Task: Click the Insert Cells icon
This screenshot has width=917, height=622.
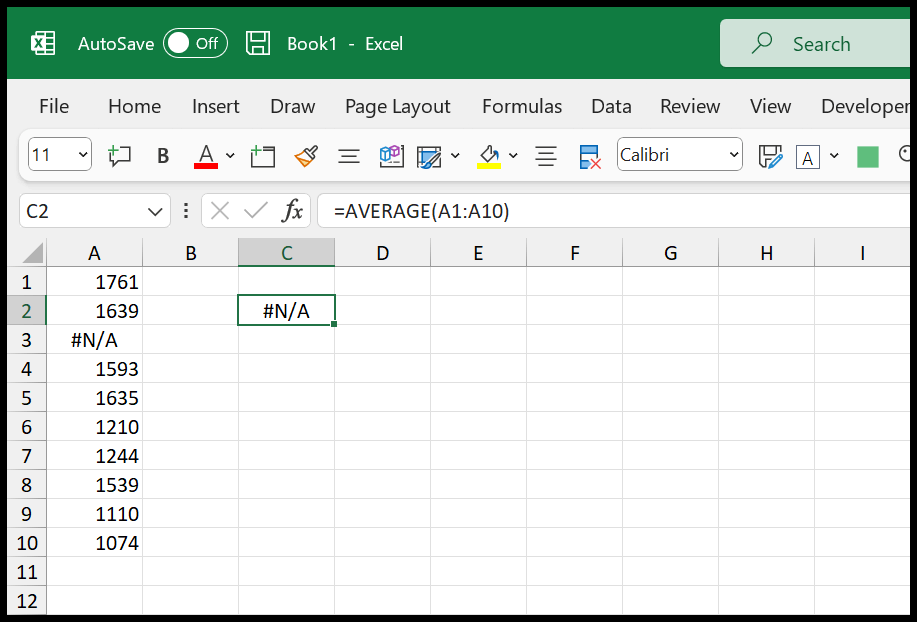Action: pos(262,156)
